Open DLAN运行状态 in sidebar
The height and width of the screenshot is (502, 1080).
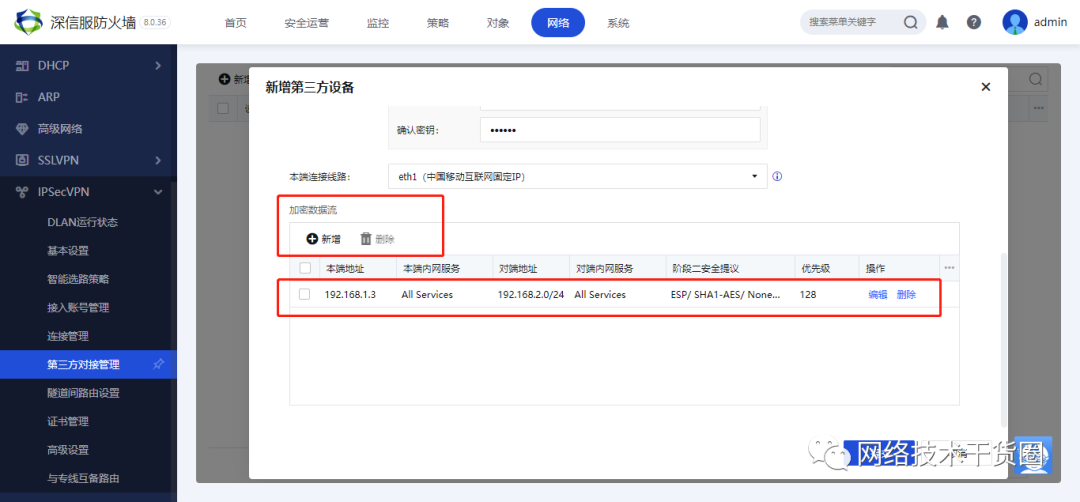(x=83, y=222)
